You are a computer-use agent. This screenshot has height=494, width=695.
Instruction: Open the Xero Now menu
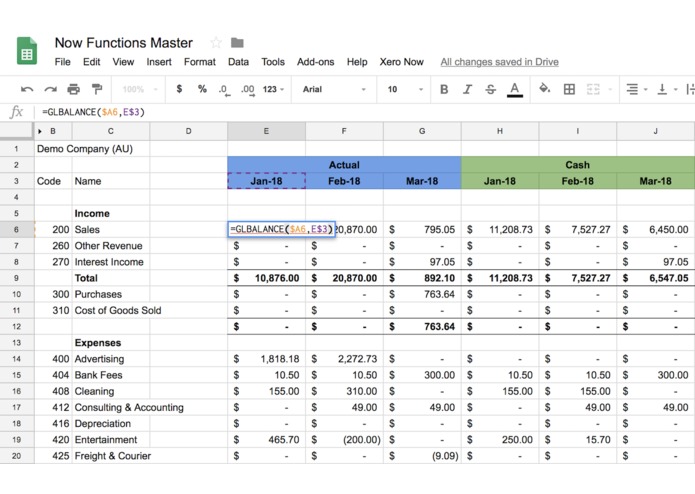402,62
